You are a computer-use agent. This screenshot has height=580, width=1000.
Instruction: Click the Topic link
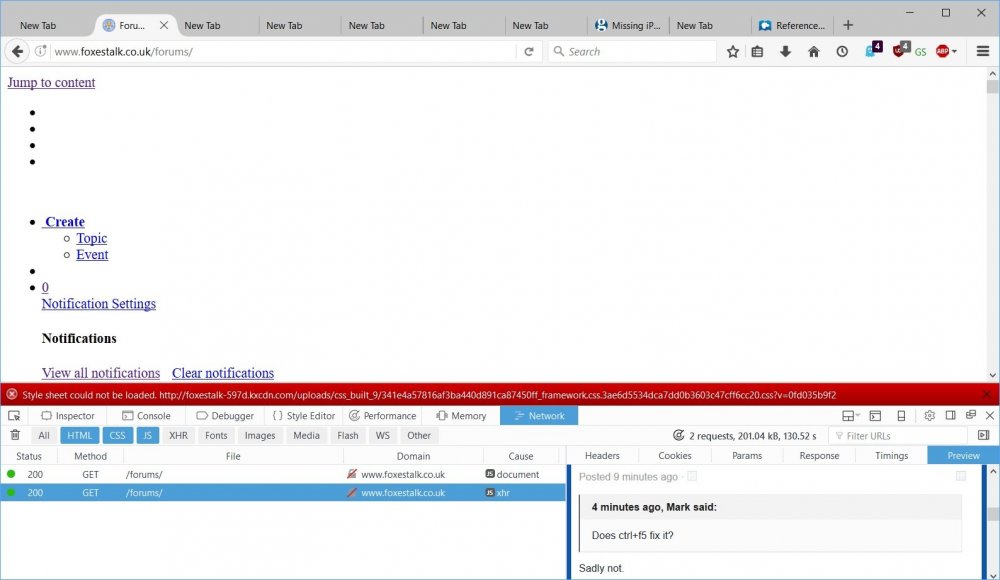point(92,238)
